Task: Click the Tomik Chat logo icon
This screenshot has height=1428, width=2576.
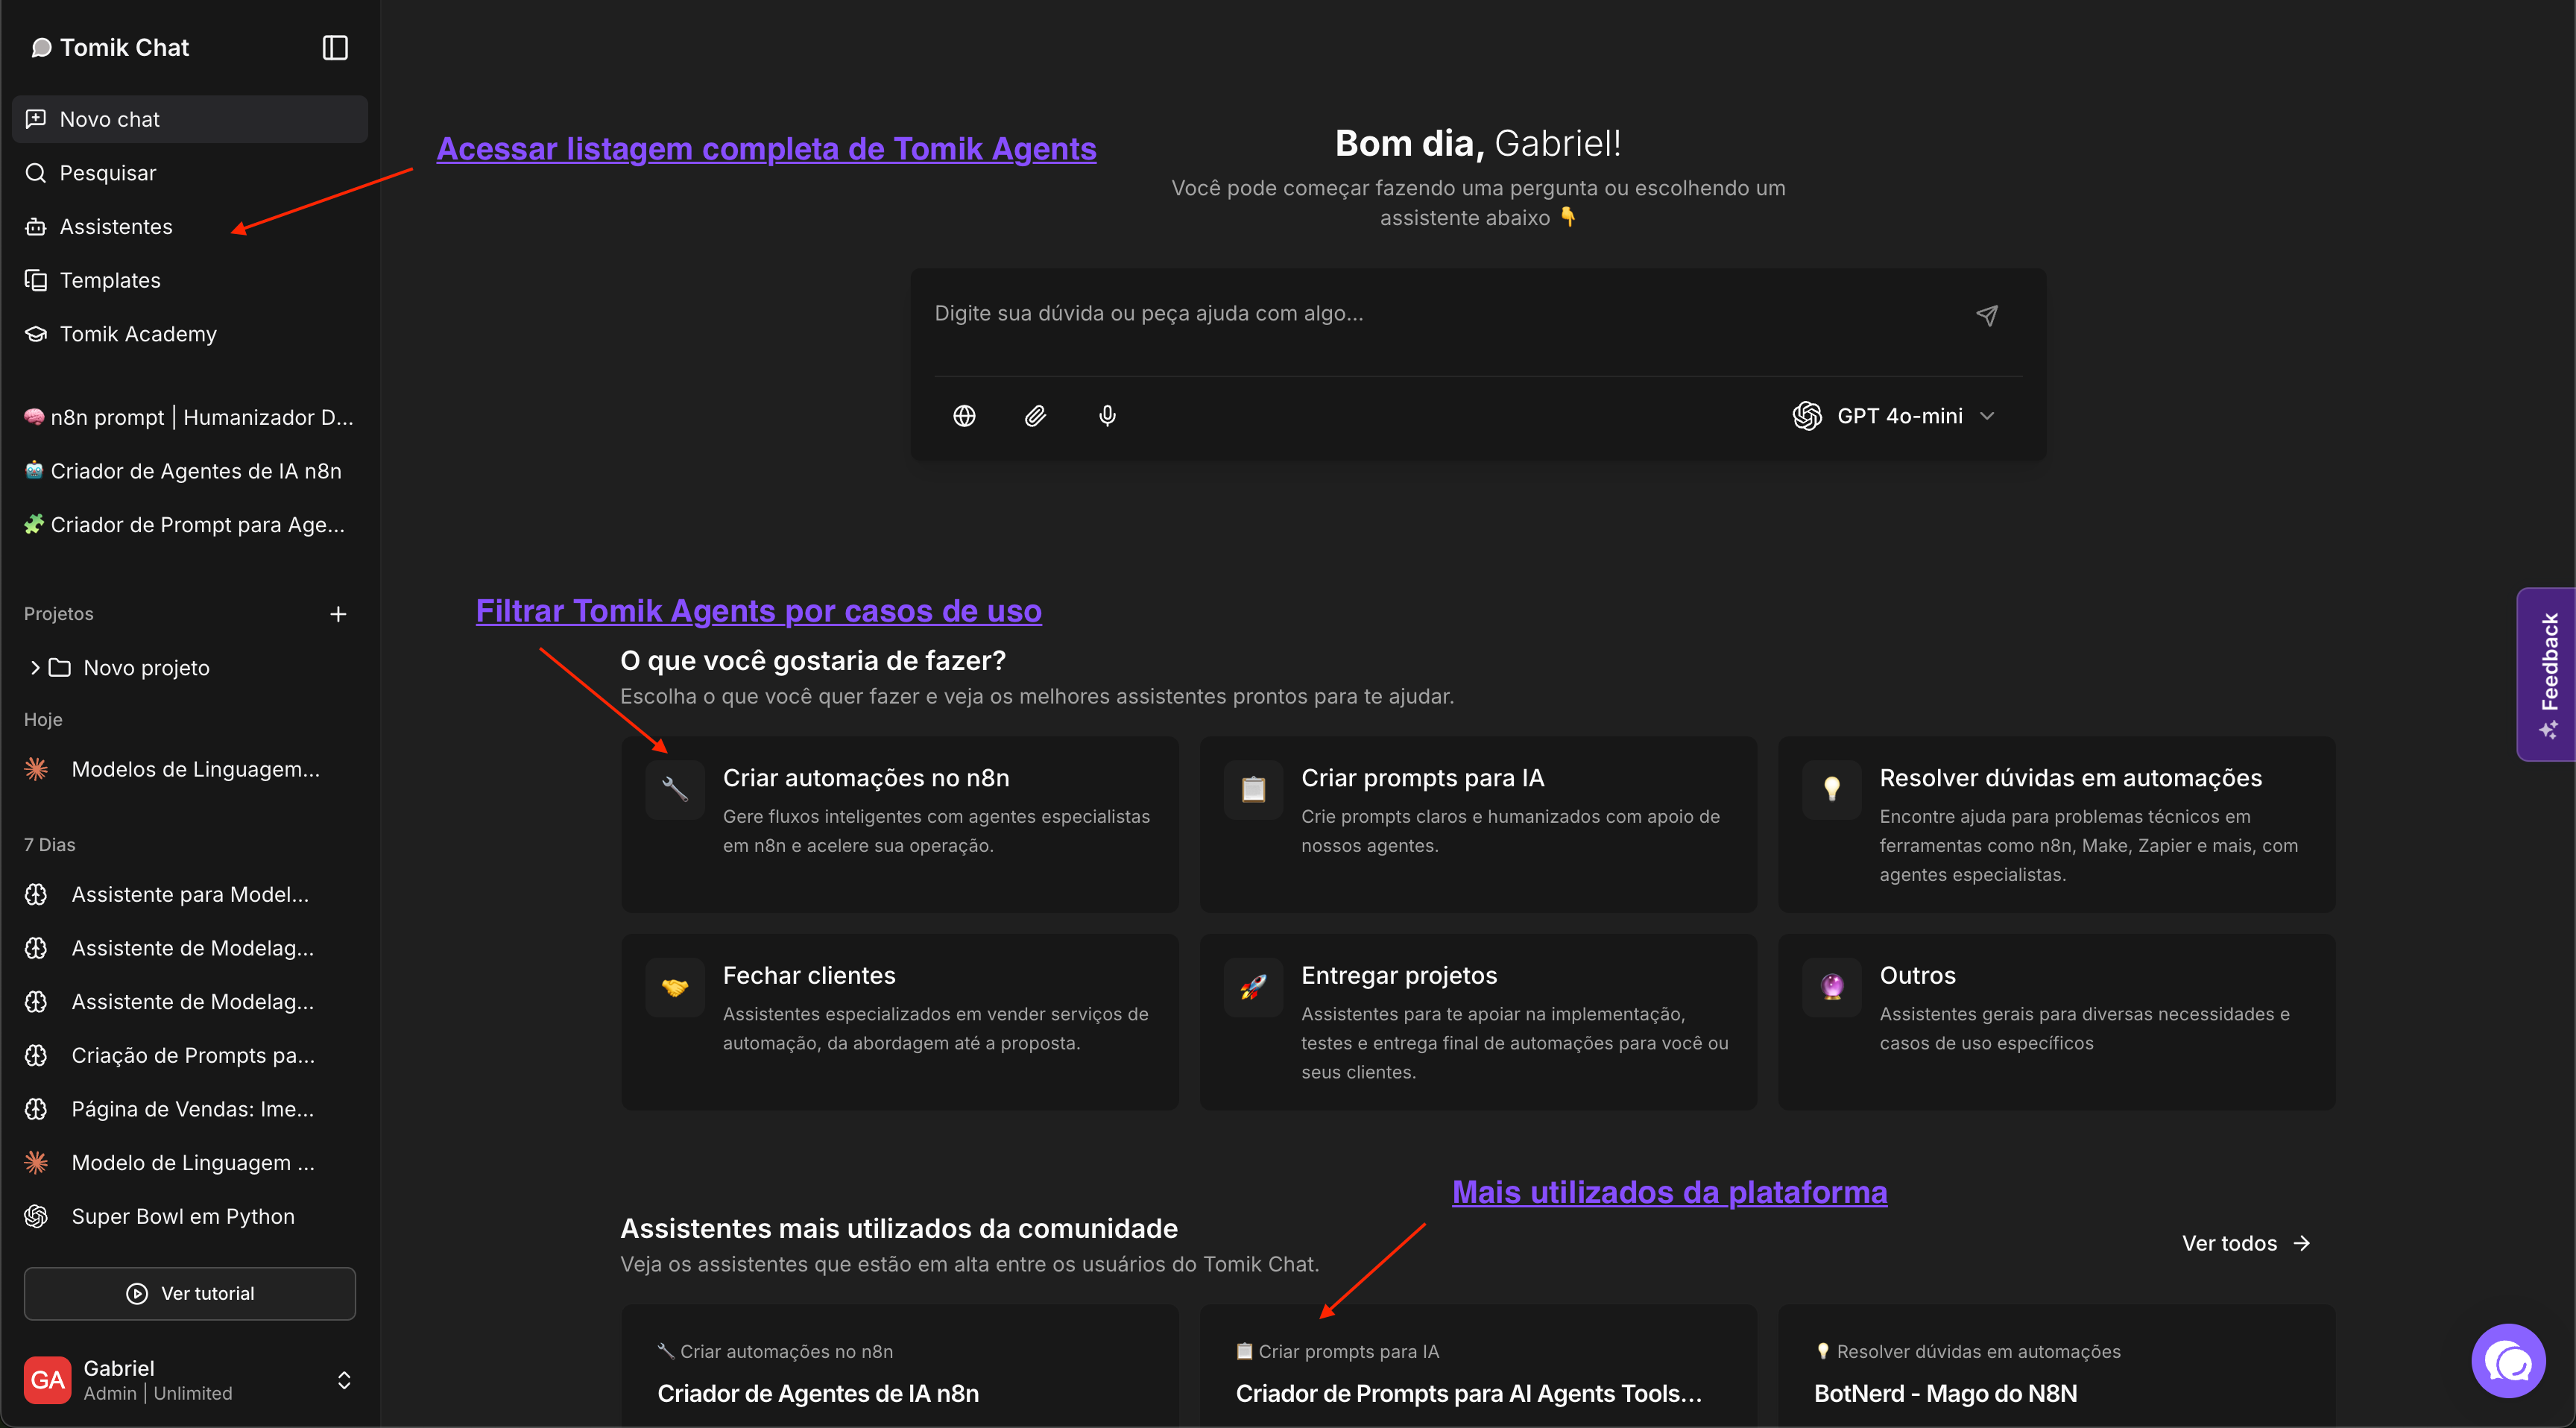Action: (41, 48)
